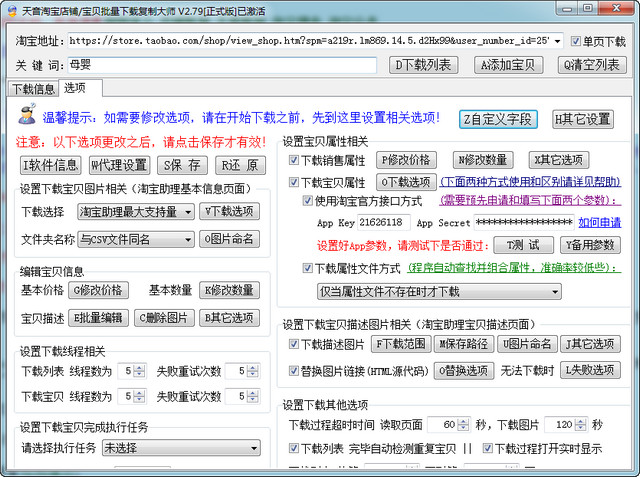640x477 pixels.
Task: Select the 选项 tab
Action: click(75, 88)
